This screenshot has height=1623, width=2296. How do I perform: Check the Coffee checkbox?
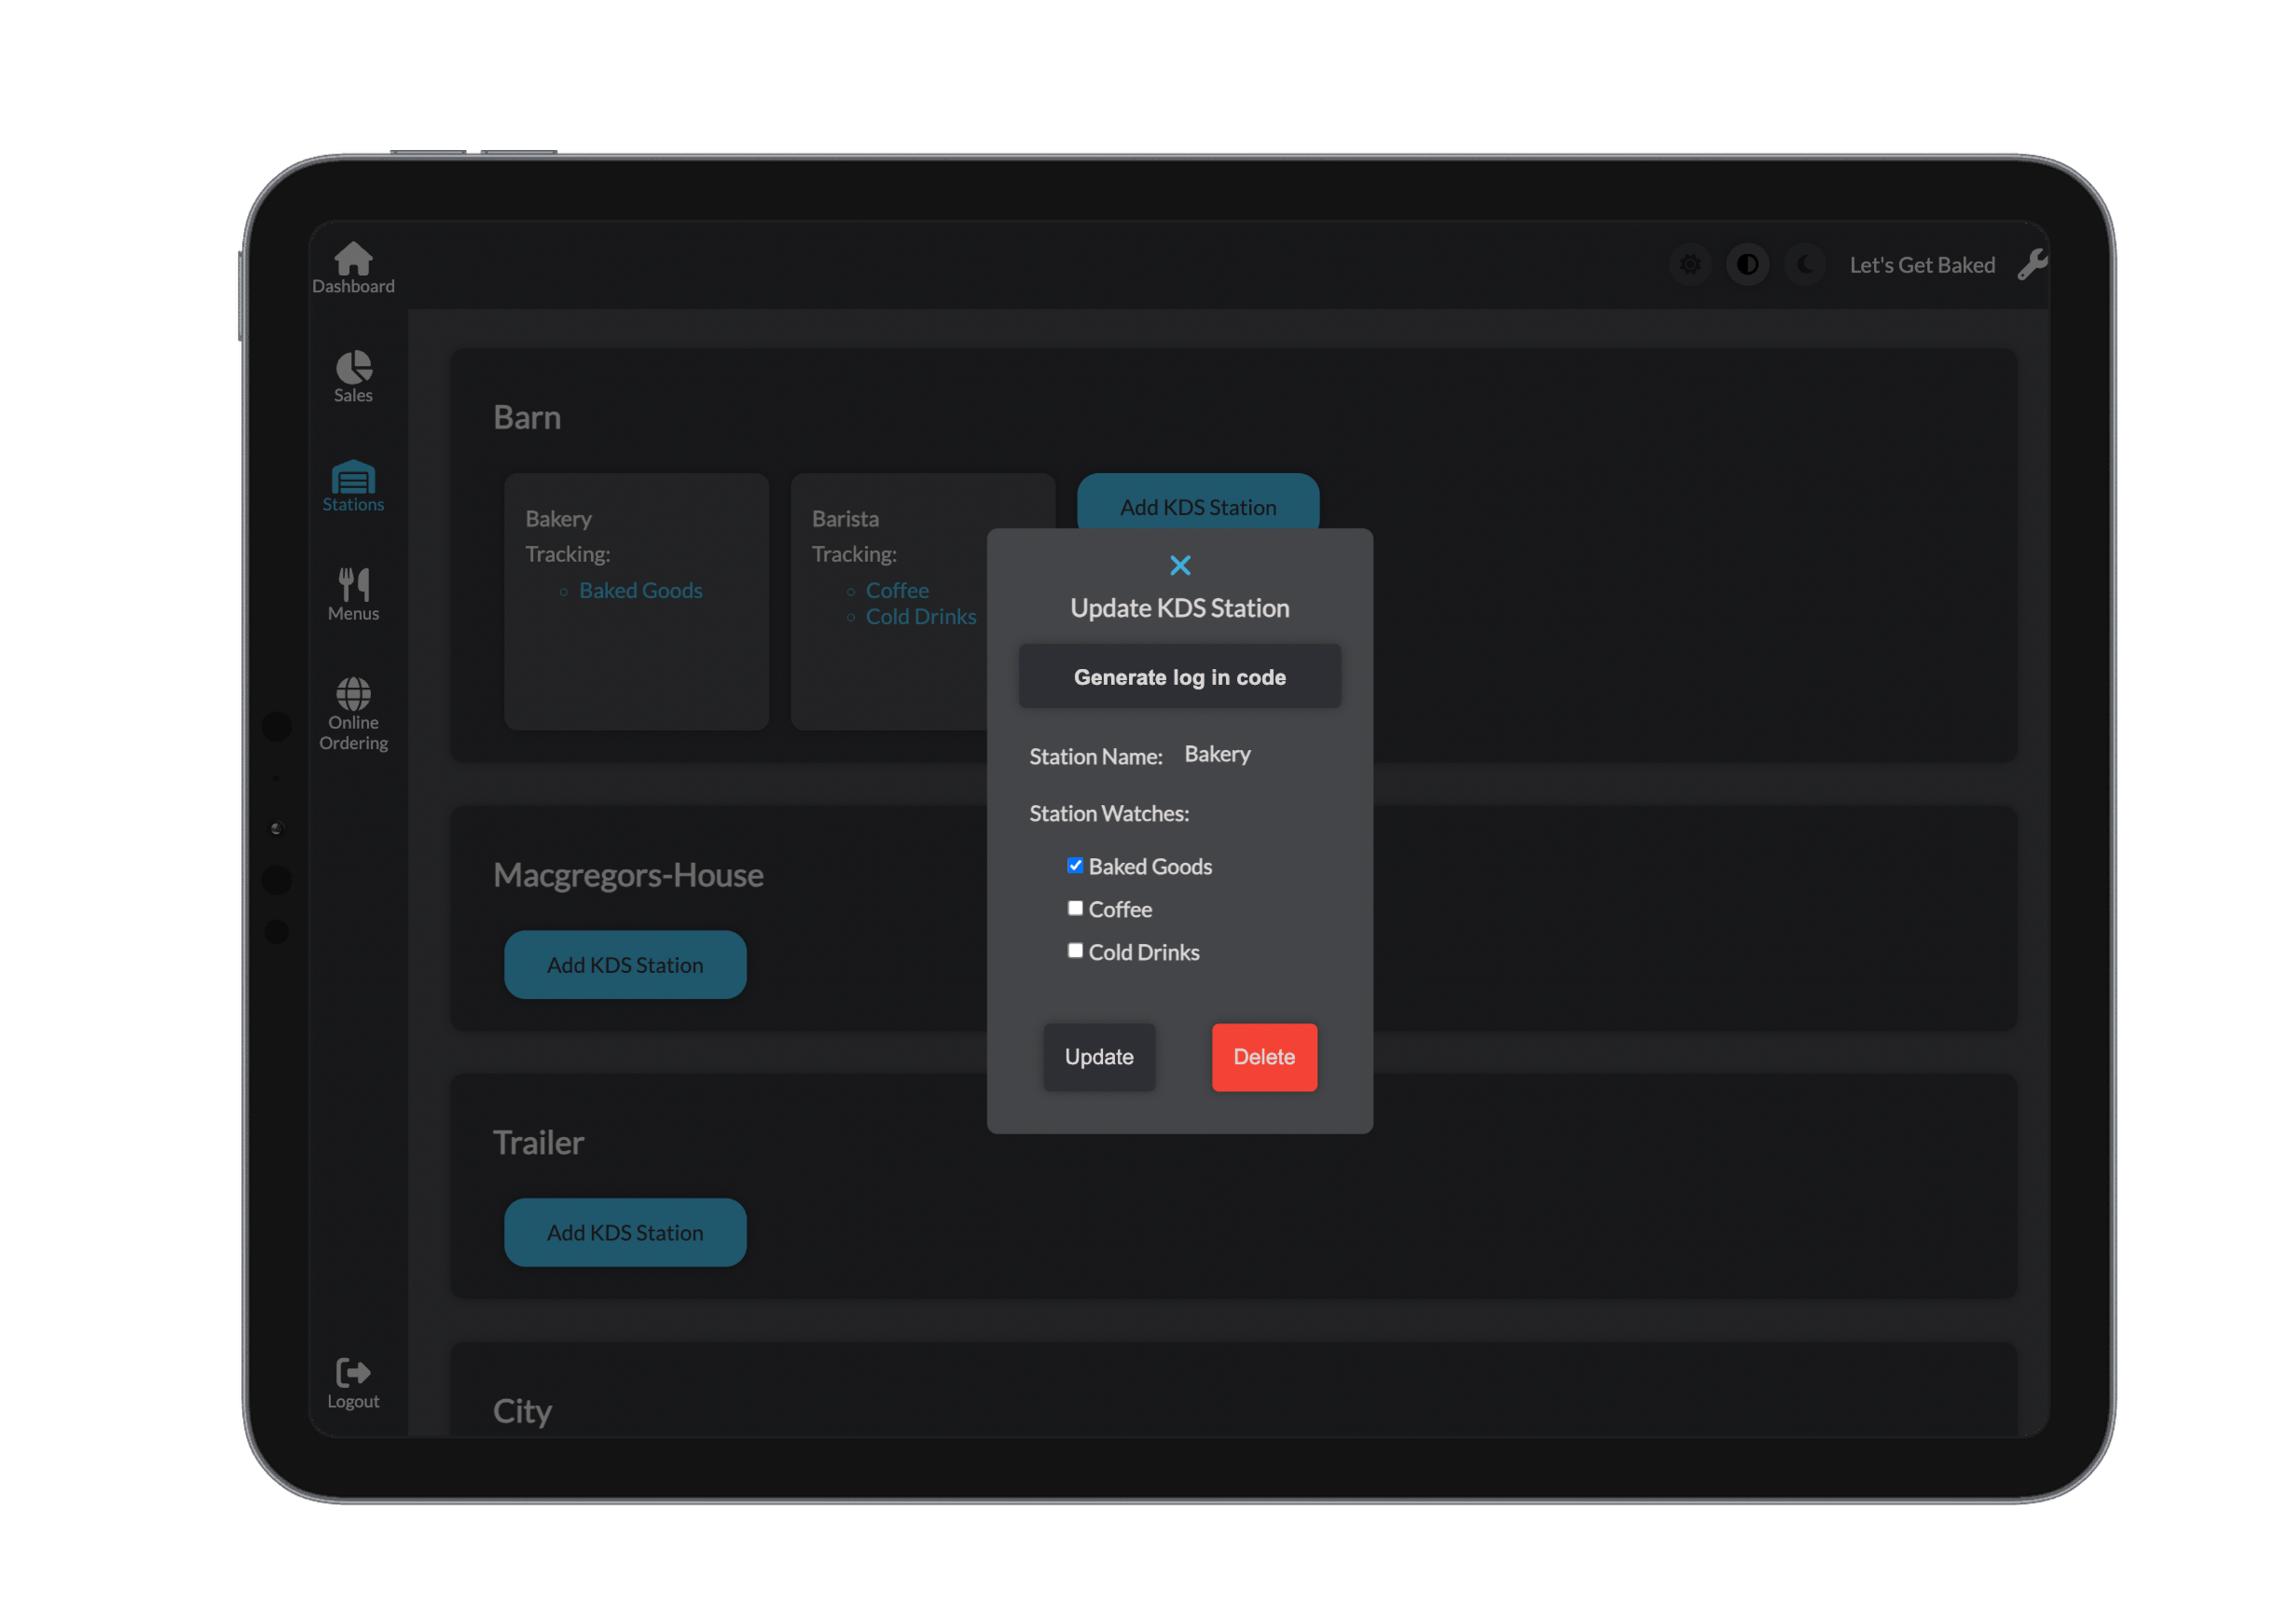pyautogui.click(x=1075, y=907)
